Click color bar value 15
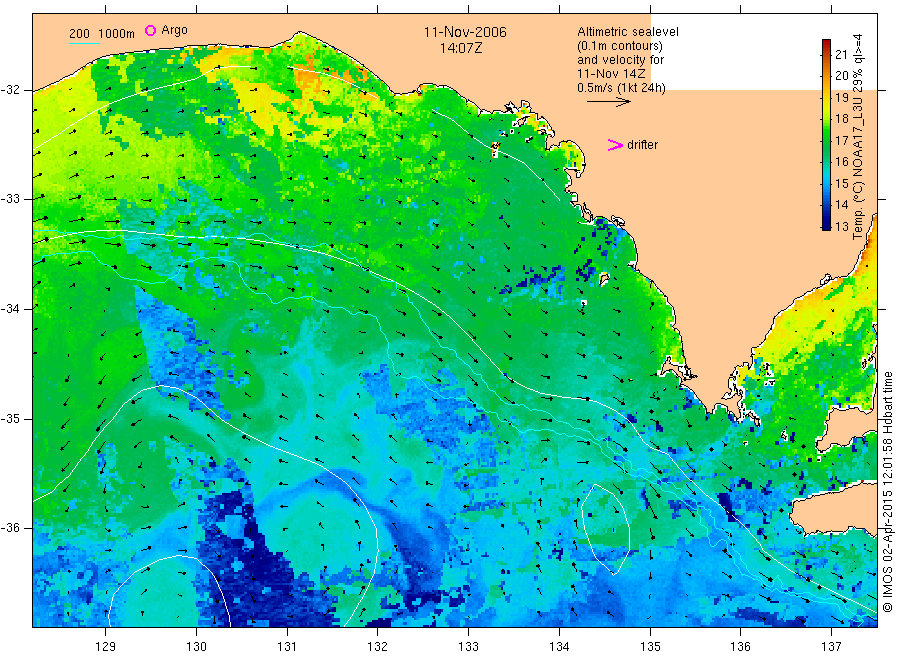The height and width of the screenshot is (660, 900). [841, 184]
